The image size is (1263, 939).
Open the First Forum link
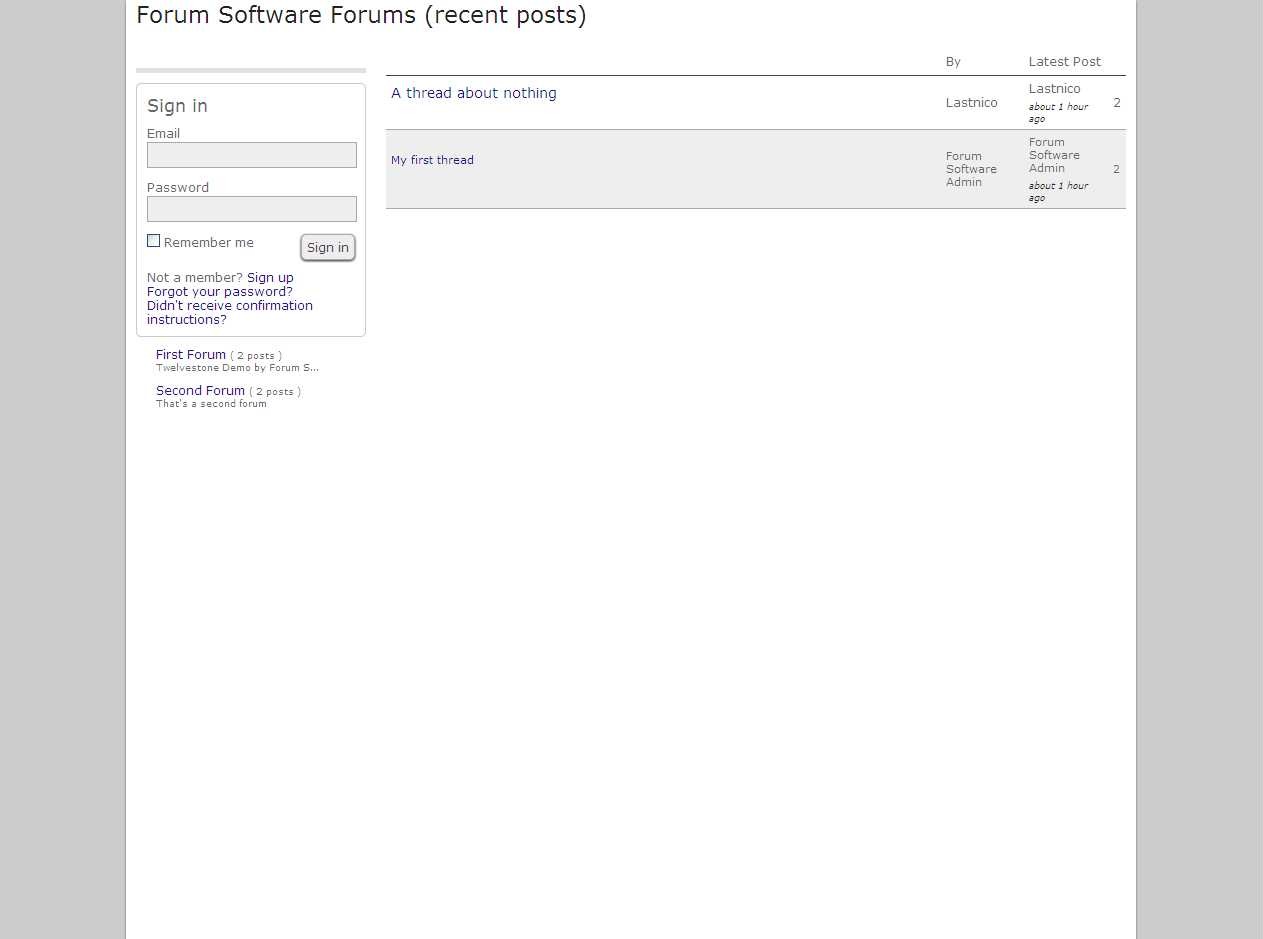tap(191, 355)
